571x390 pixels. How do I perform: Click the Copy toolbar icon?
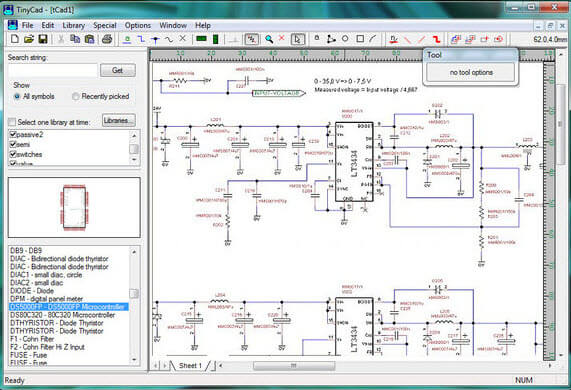pos(75,39)
